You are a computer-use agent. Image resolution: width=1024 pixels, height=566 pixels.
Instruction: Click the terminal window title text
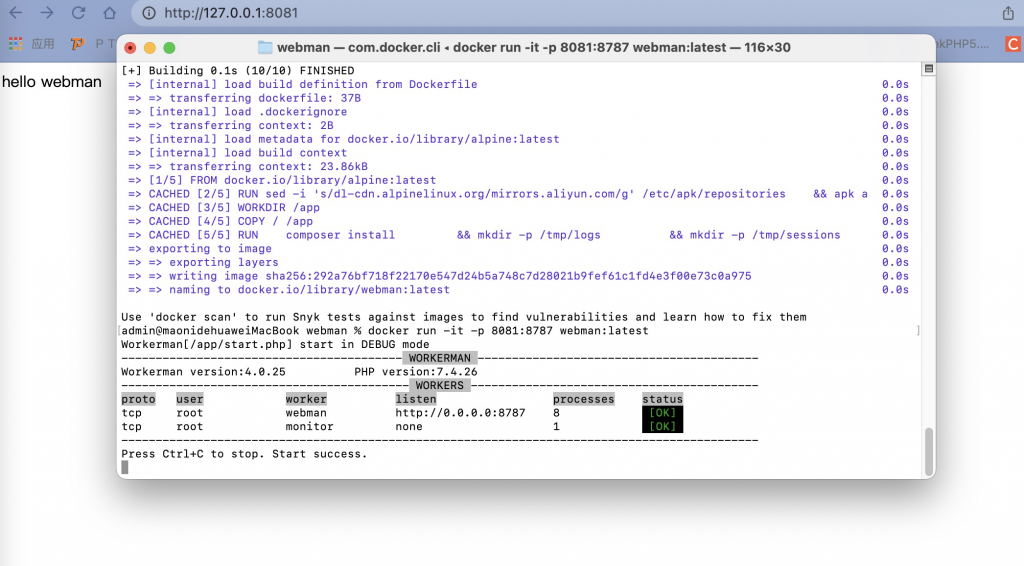click(534, 48)
